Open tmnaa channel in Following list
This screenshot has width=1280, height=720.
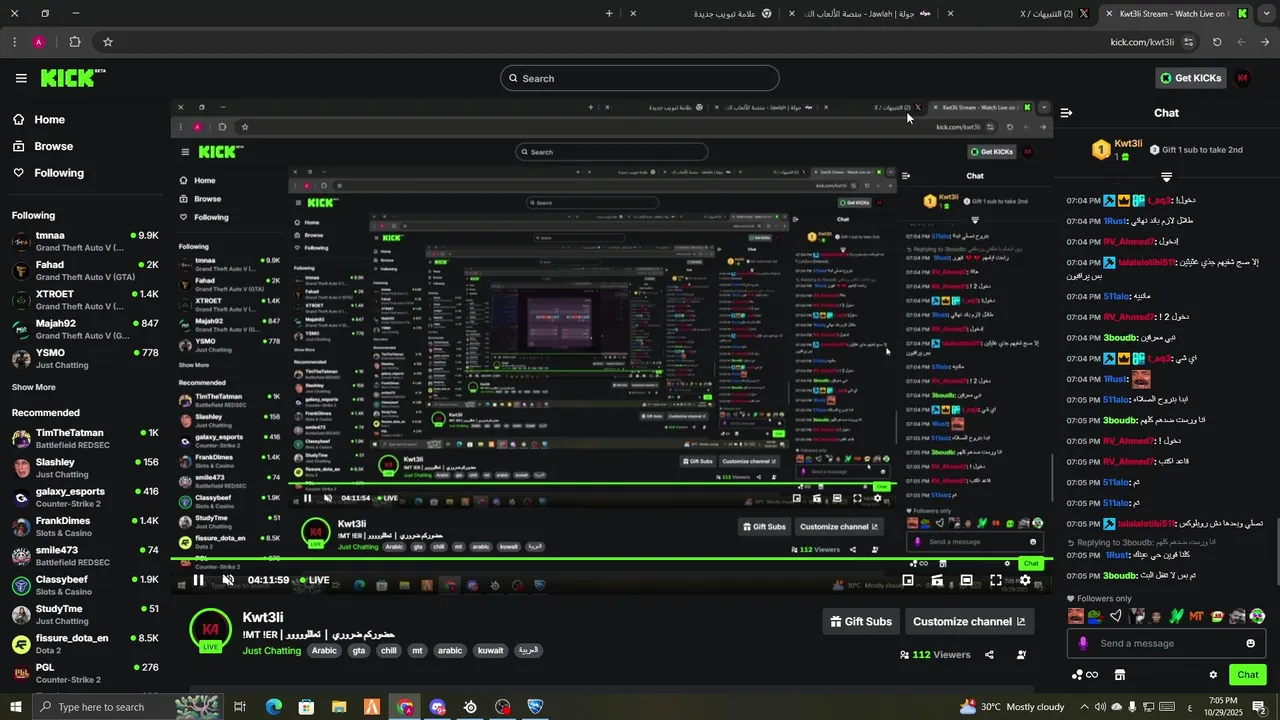click(85, 241)
